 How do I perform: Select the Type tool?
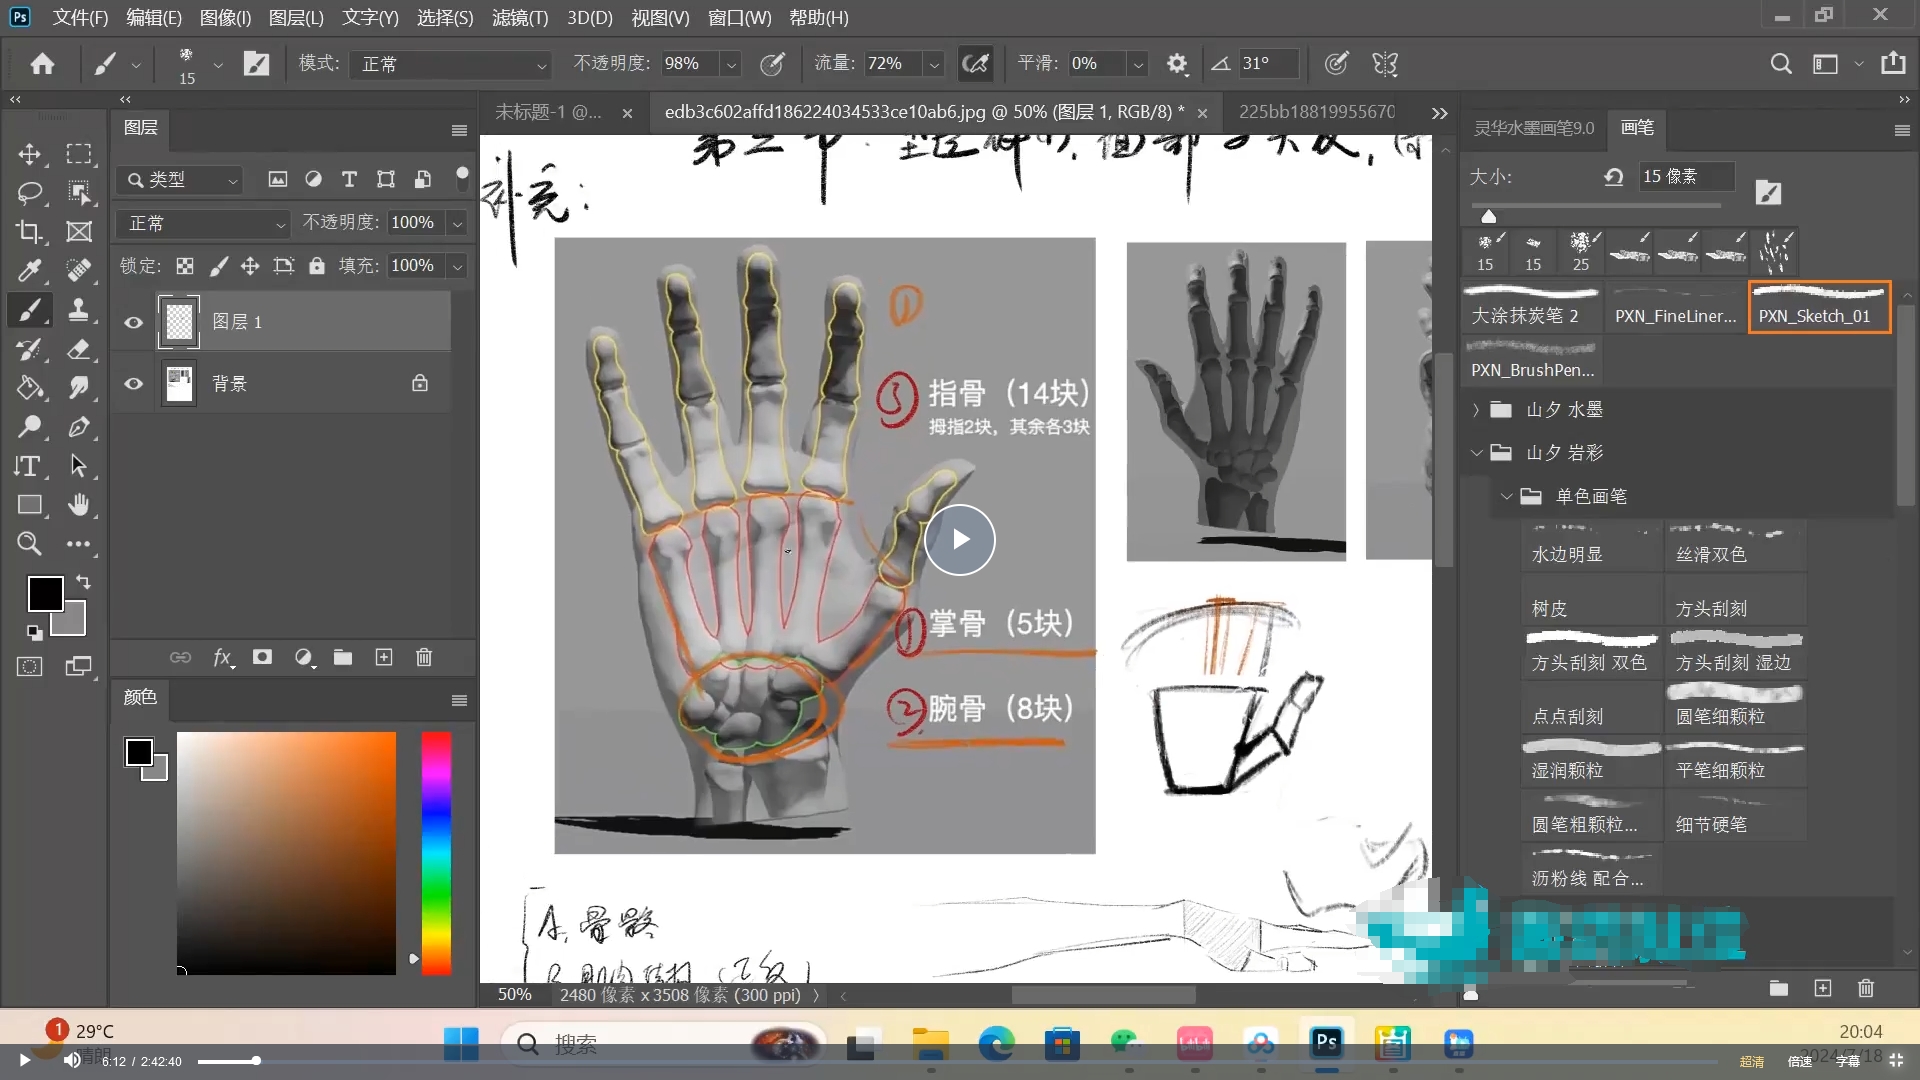(29, 466)
